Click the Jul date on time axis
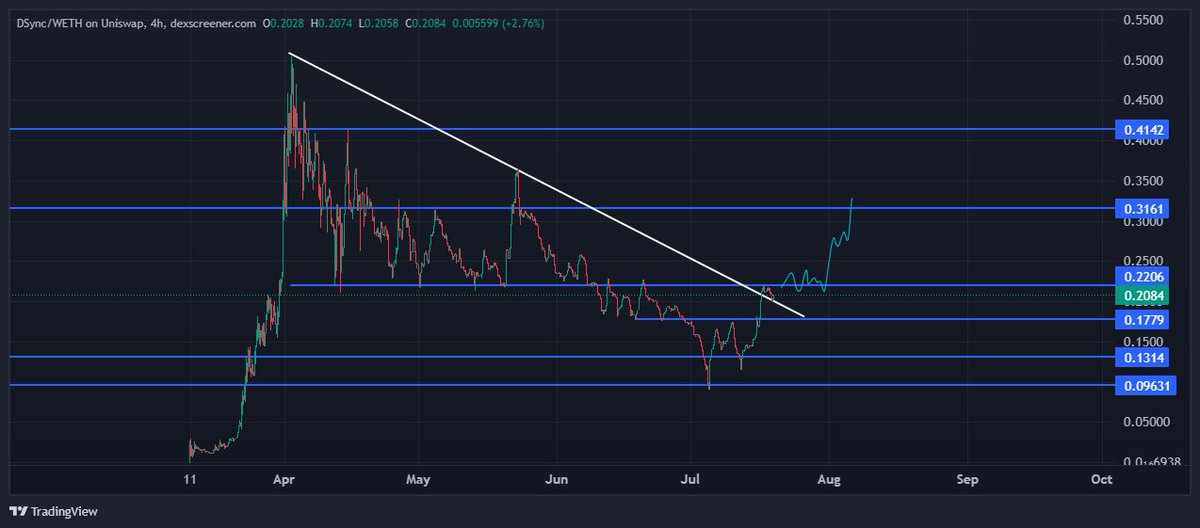Viewport: 1200px width, 528px height. (691, 480)
